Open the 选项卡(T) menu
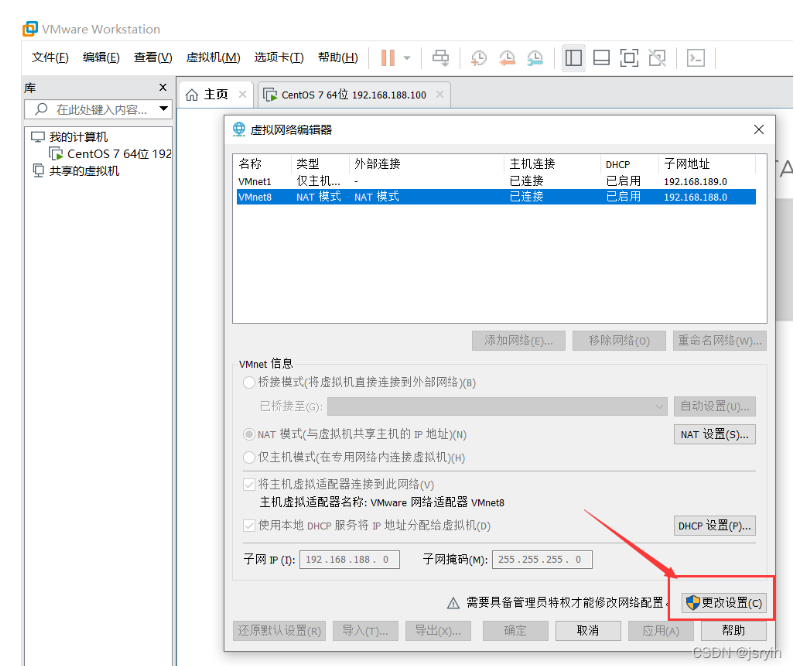The width and height of the screenshot is (794, 666). coord(279,57)
